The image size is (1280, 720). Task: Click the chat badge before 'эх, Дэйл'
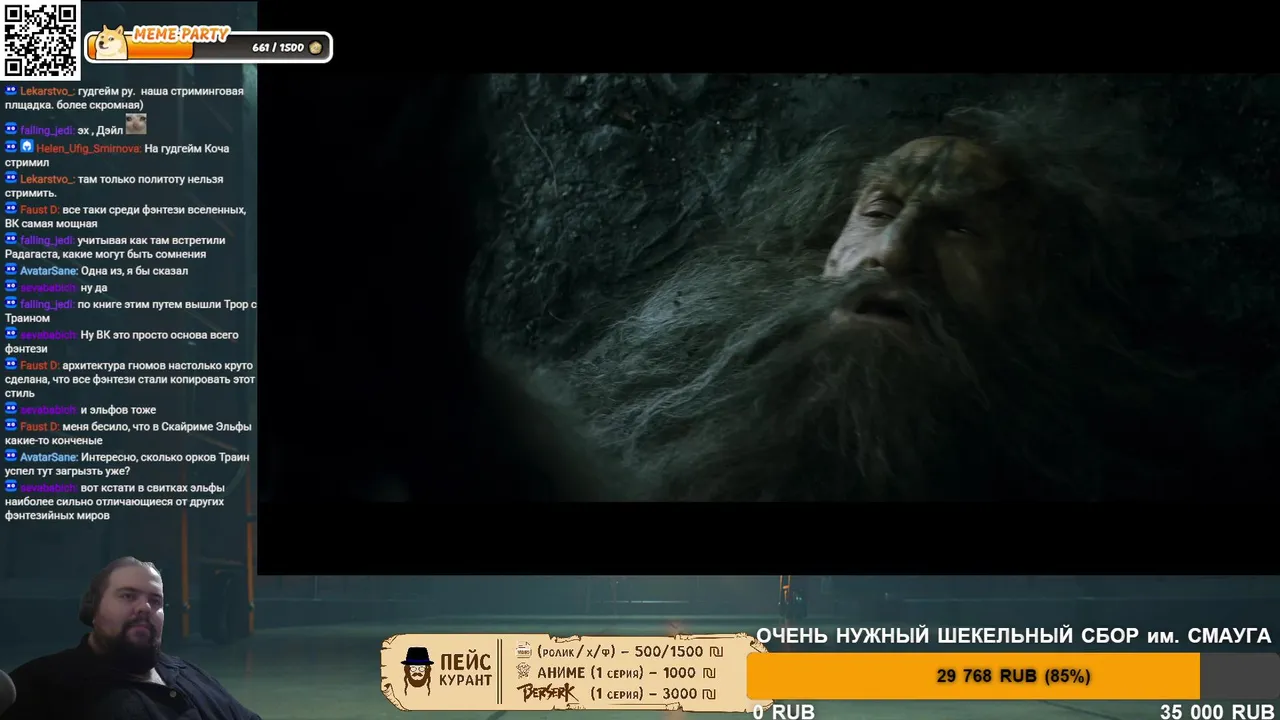(x=11, y=129)
